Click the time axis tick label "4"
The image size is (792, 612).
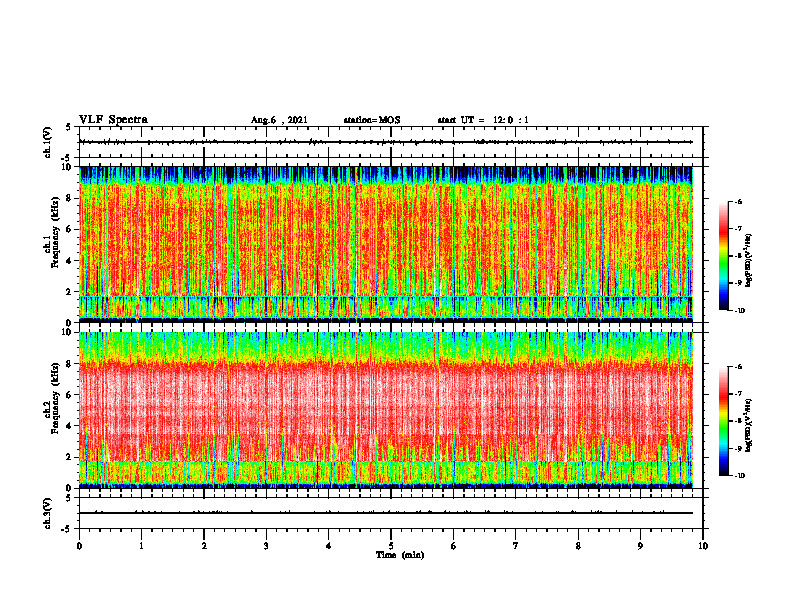point(329,546)
